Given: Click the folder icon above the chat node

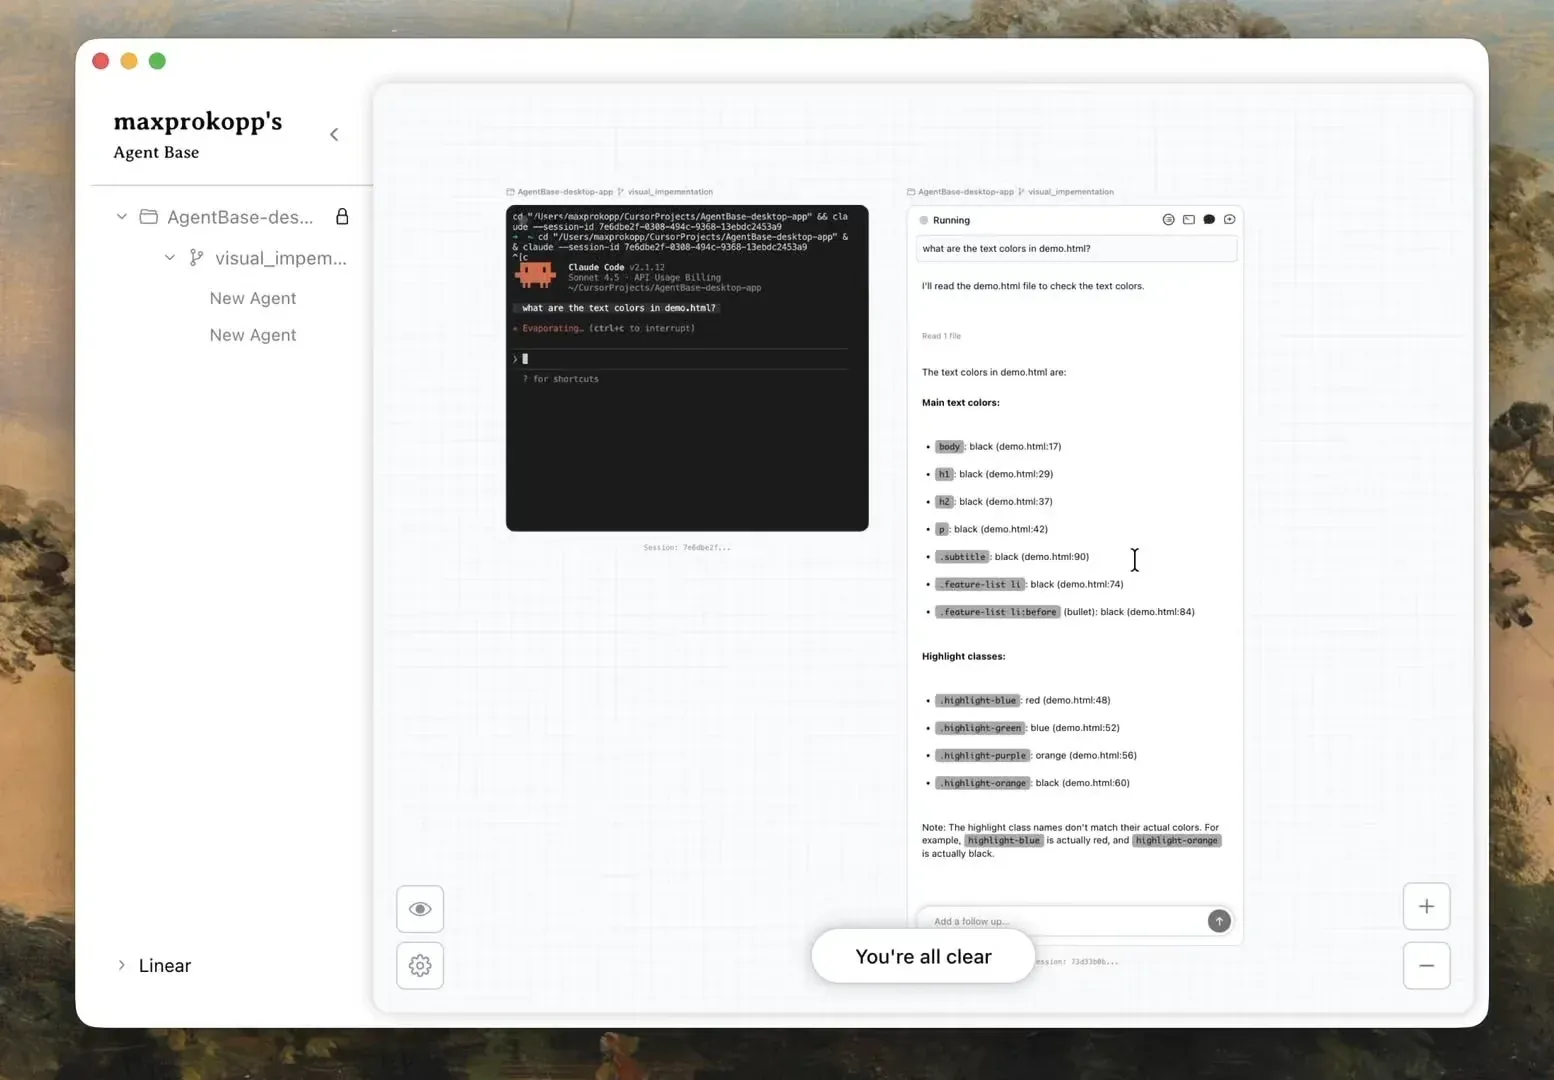Looking at the screenshot, I should click(x=911, y=192).
